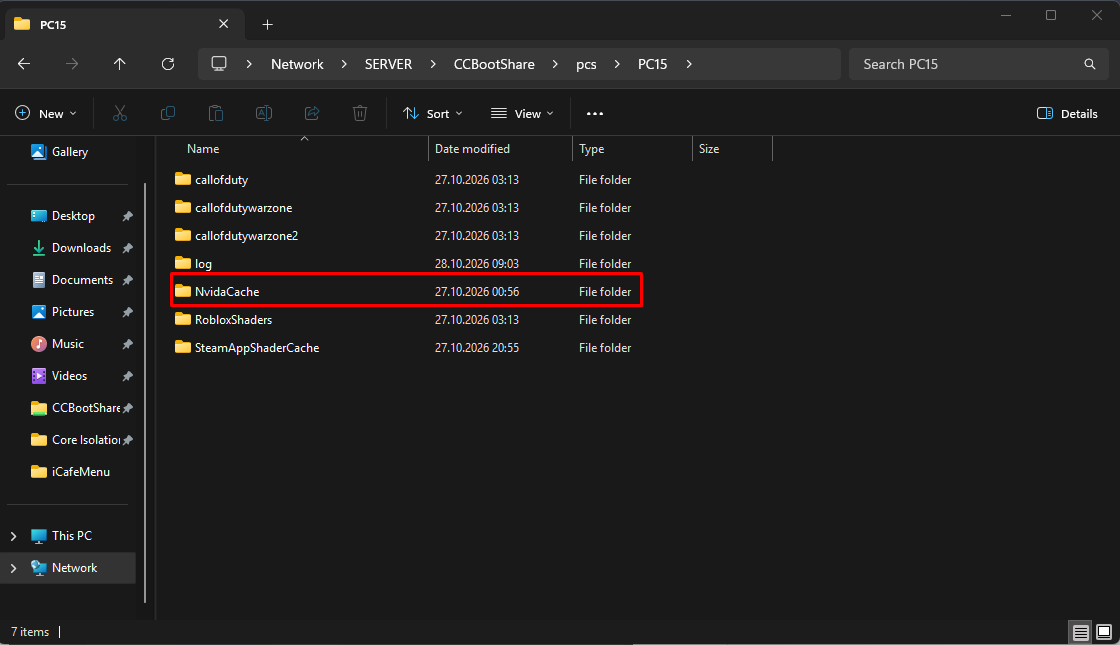Image resolution: width=1120 pixels, height=645 pixels.
Task: Click the Copy icon in toolbar
Action: [x=168, y=114]
